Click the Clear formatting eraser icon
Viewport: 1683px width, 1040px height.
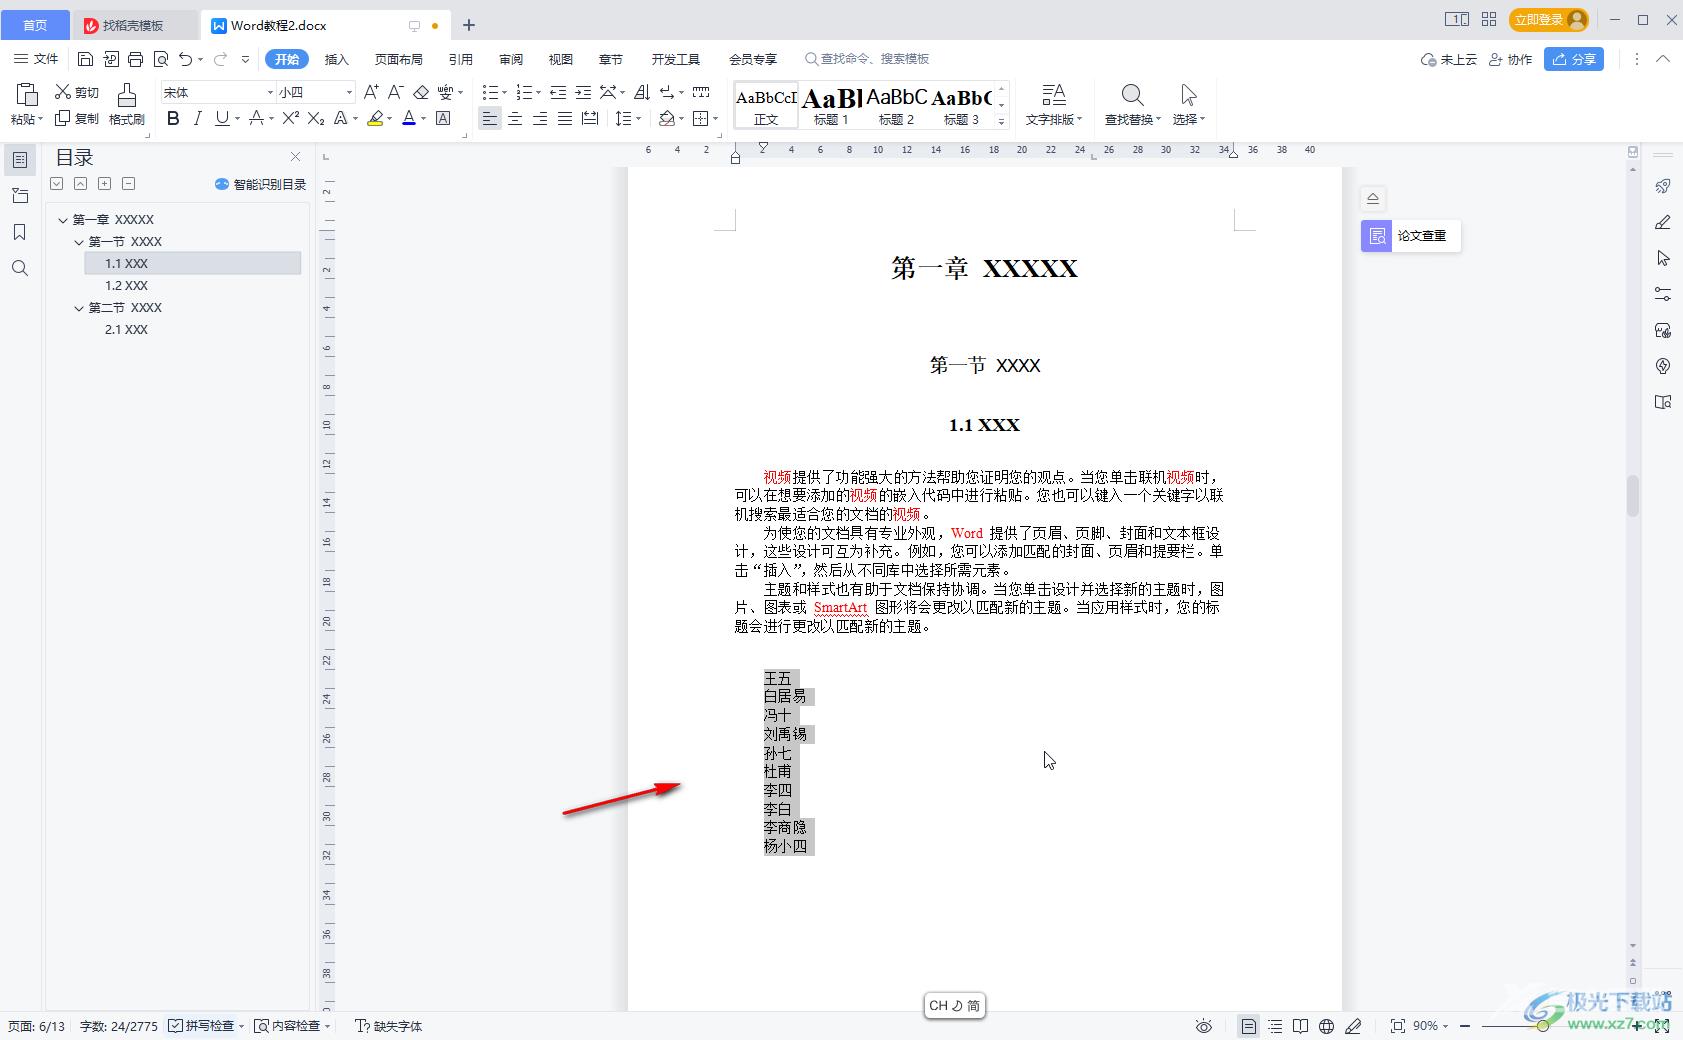pyautogui.click(x=421, y=92)
